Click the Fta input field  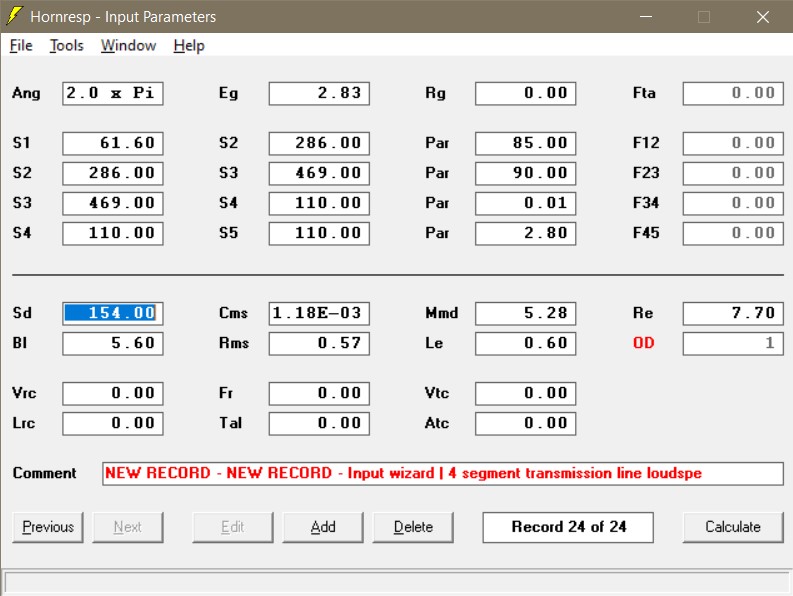pos(733,94)
